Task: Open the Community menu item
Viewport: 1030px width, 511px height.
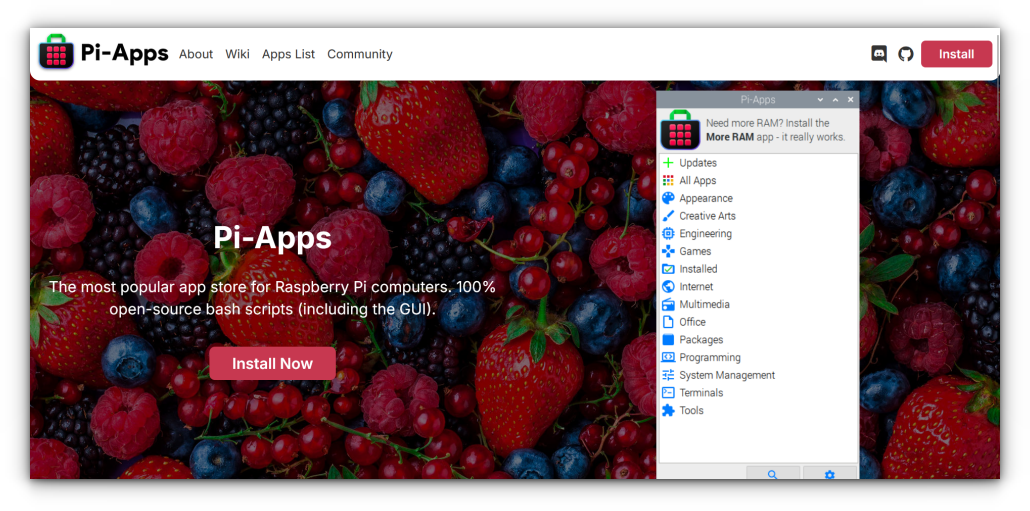Action: 359,54
